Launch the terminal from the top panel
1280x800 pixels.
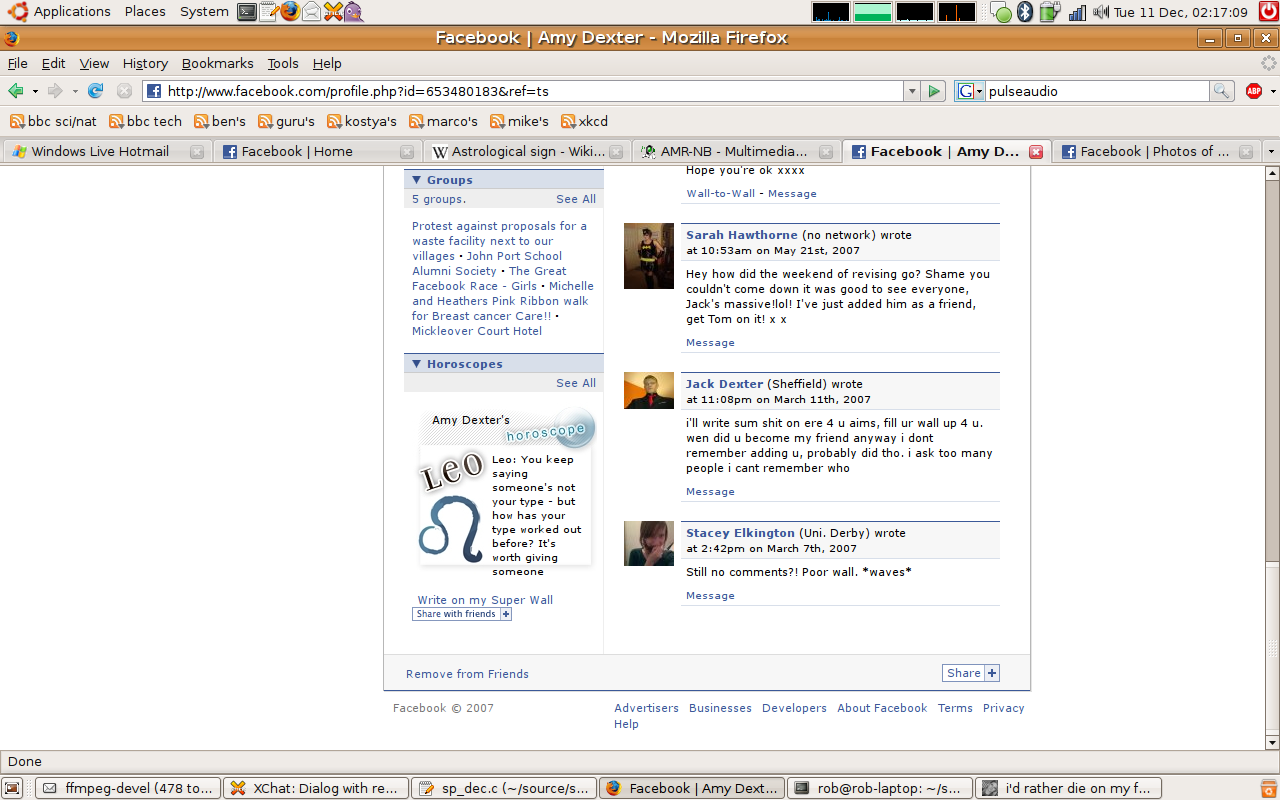tap(247, 12)
